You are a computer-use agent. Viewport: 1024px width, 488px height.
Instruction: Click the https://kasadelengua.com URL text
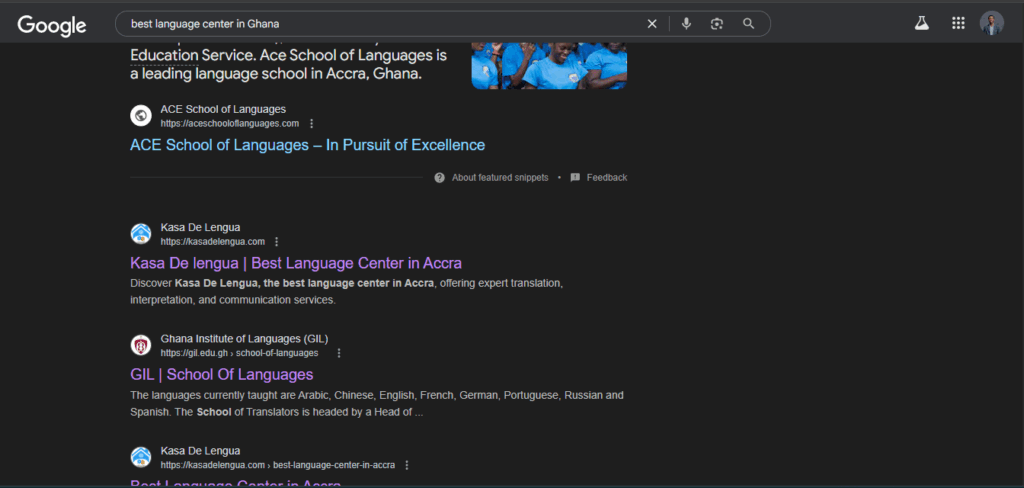tap(213, 242)
